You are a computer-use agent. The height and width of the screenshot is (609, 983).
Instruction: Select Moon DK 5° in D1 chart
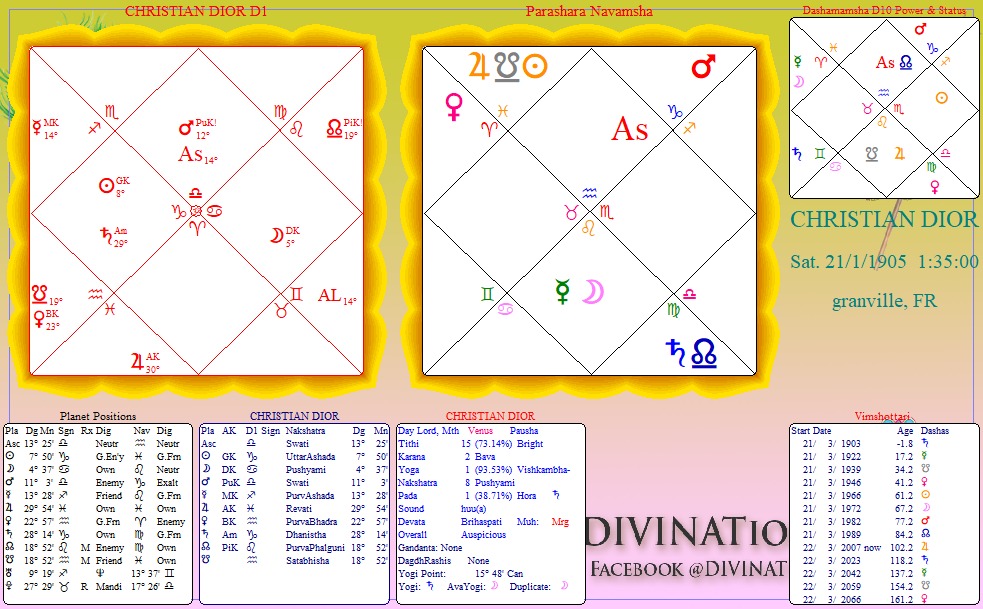pyautogui.click(x=285, y=236)
